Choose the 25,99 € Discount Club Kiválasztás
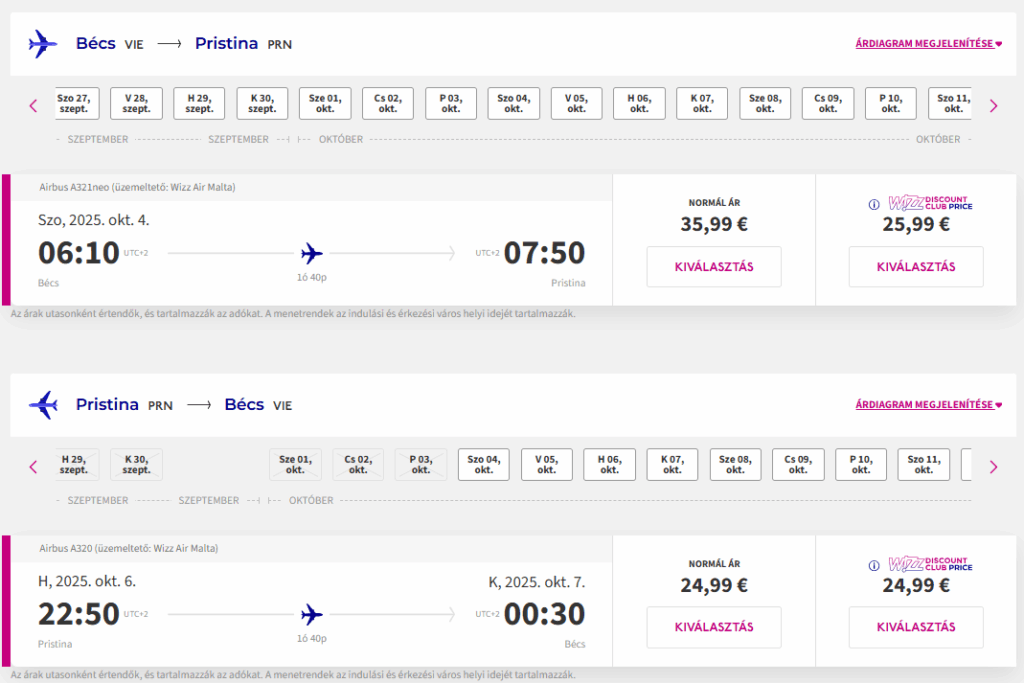1024x683 pixels. point(916,266)
